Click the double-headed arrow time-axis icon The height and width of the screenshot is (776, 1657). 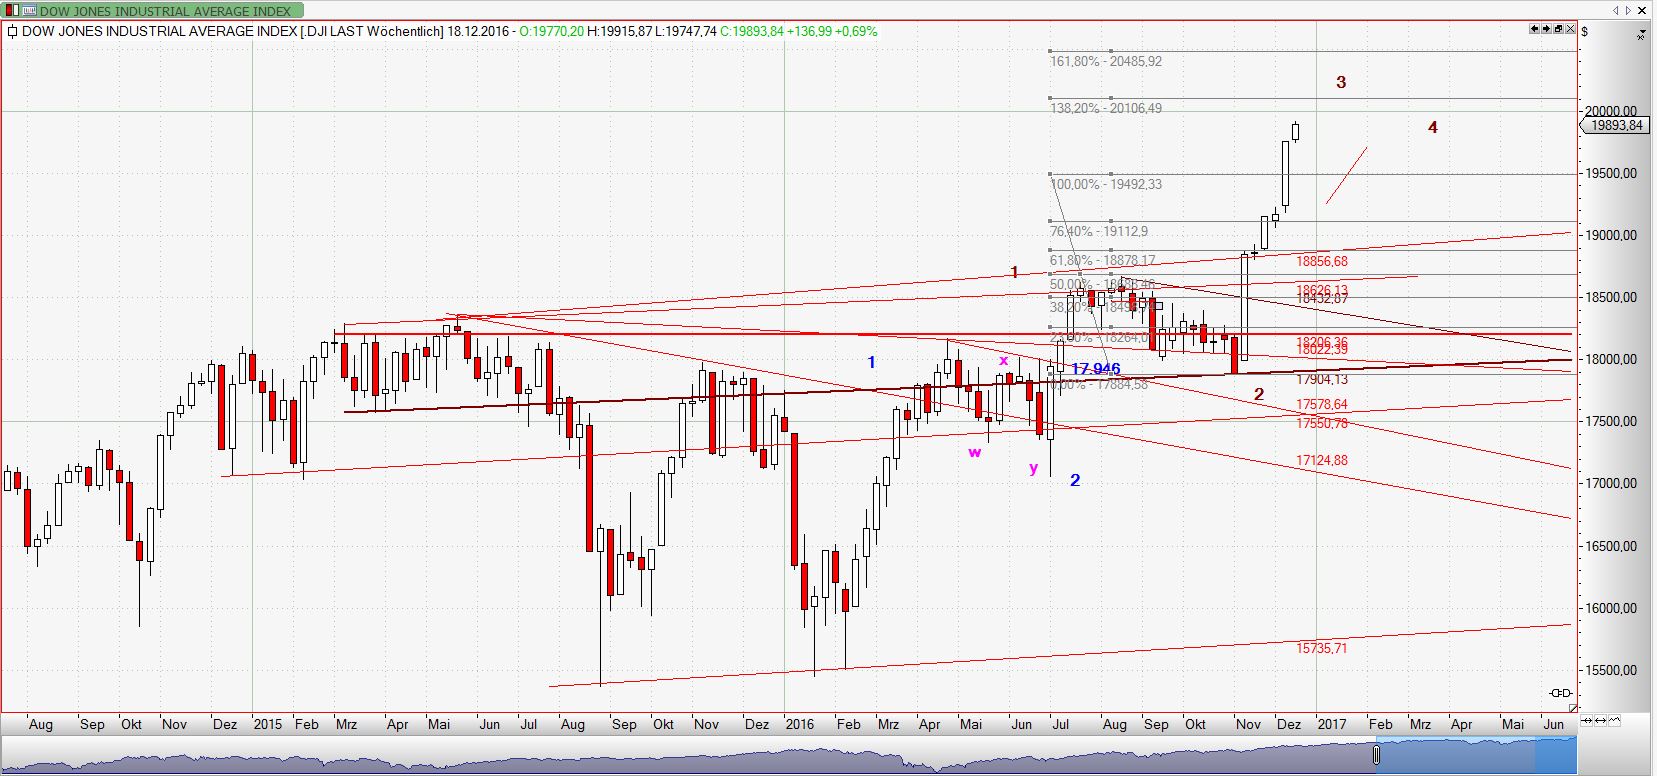[x=1598, y=720]
